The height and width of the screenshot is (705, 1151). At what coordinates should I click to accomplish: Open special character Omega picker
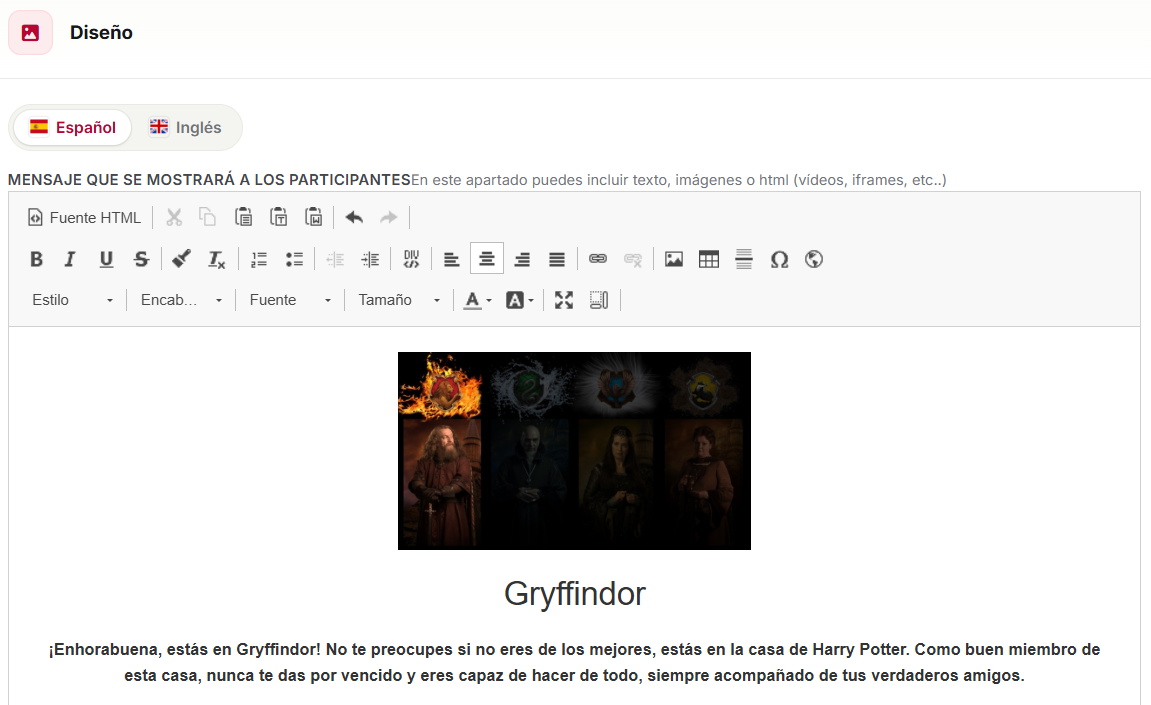(779, 259)
